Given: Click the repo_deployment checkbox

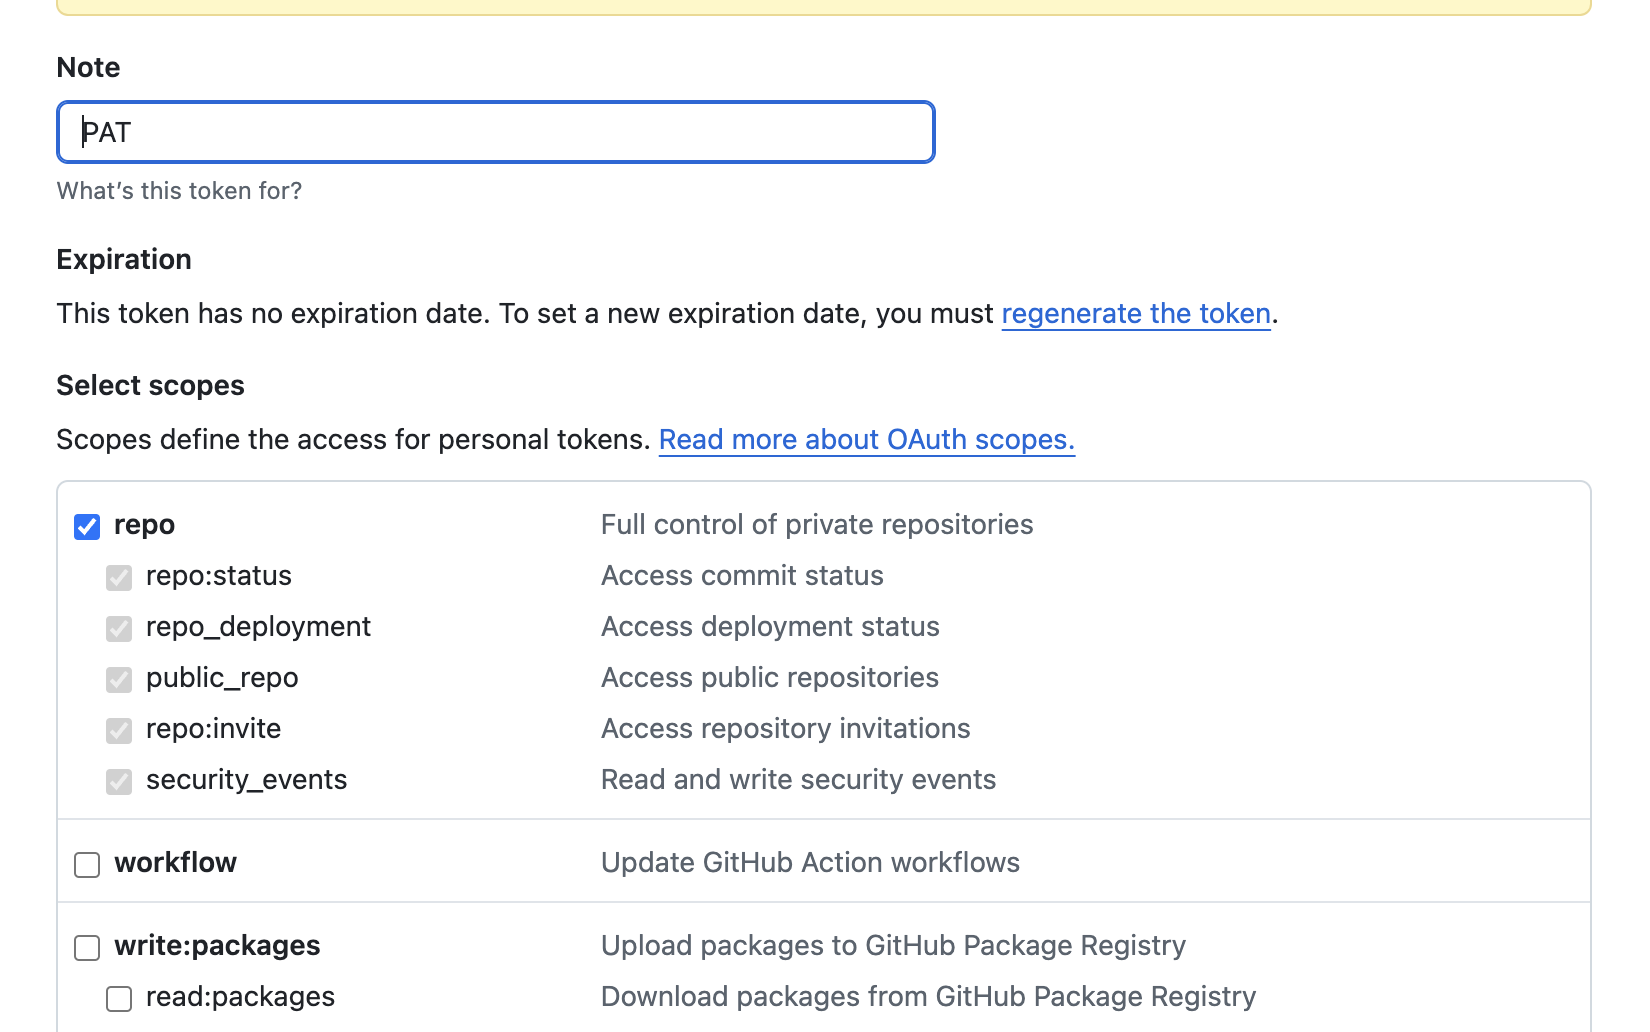Looking at the screenshot, I should click(x=119, y=629).
